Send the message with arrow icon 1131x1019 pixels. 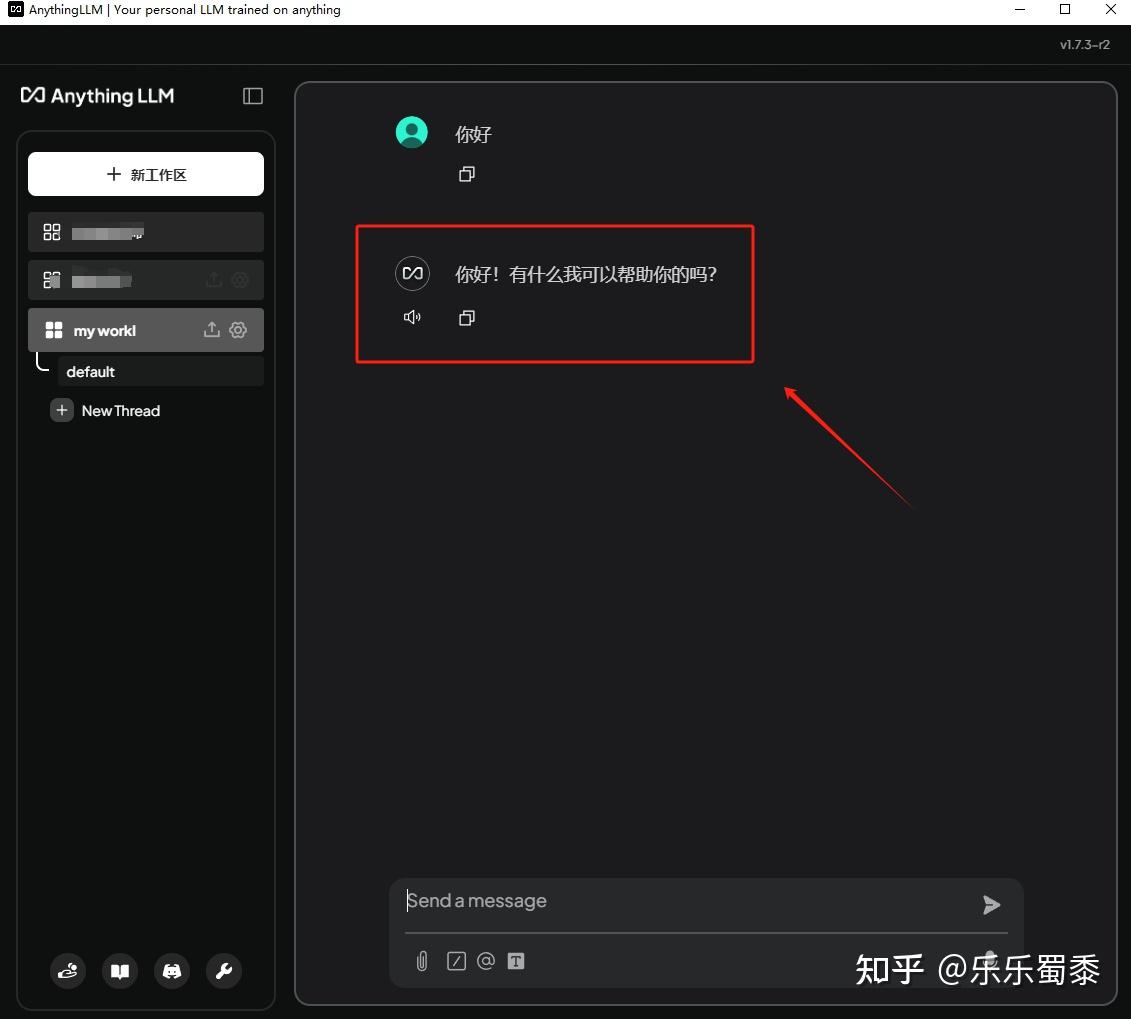[991, 904]
